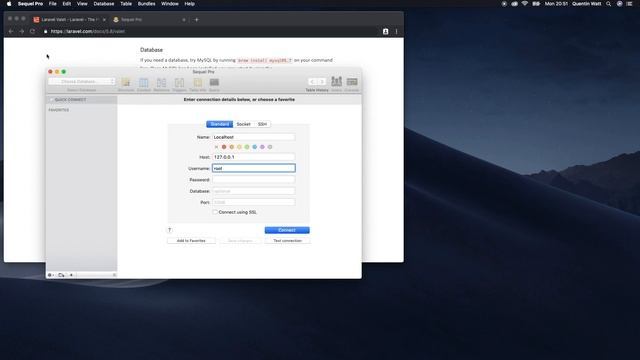Image resolution: width=640 pixels, height=360 pixels.
Task: Open the Triggers view toolbar icon
Action: [x=179, y=83]
